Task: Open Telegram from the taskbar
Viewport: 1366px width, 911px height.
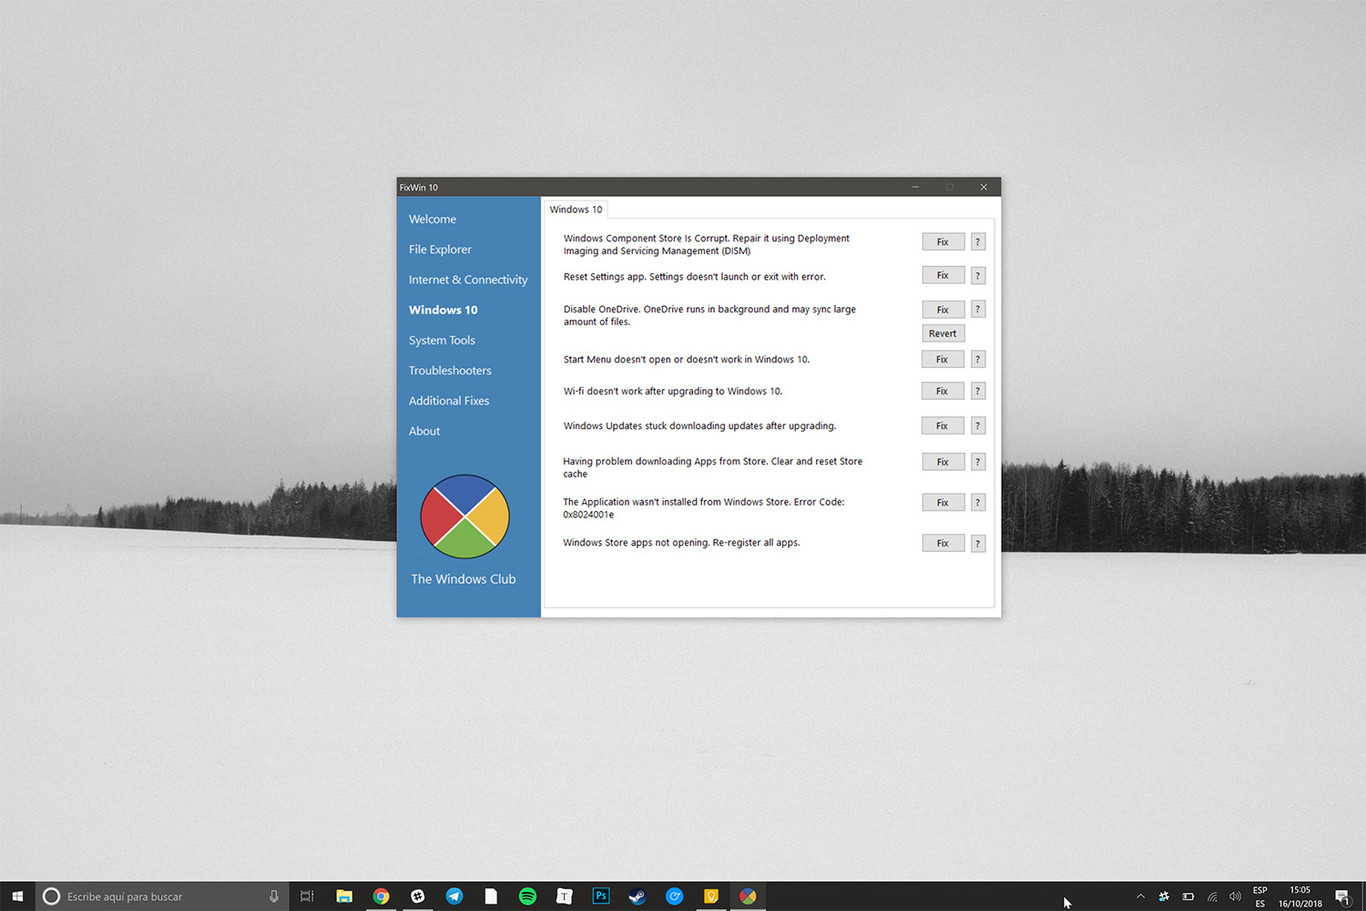Action: click(x=454, y=896)
